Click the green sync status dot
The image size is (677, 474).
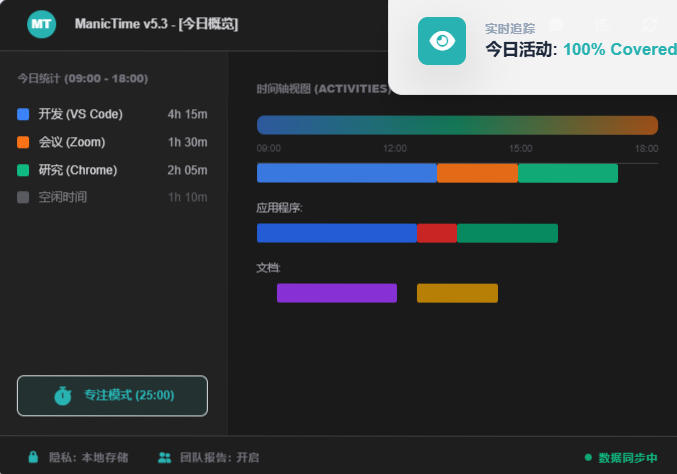(588, 457)
